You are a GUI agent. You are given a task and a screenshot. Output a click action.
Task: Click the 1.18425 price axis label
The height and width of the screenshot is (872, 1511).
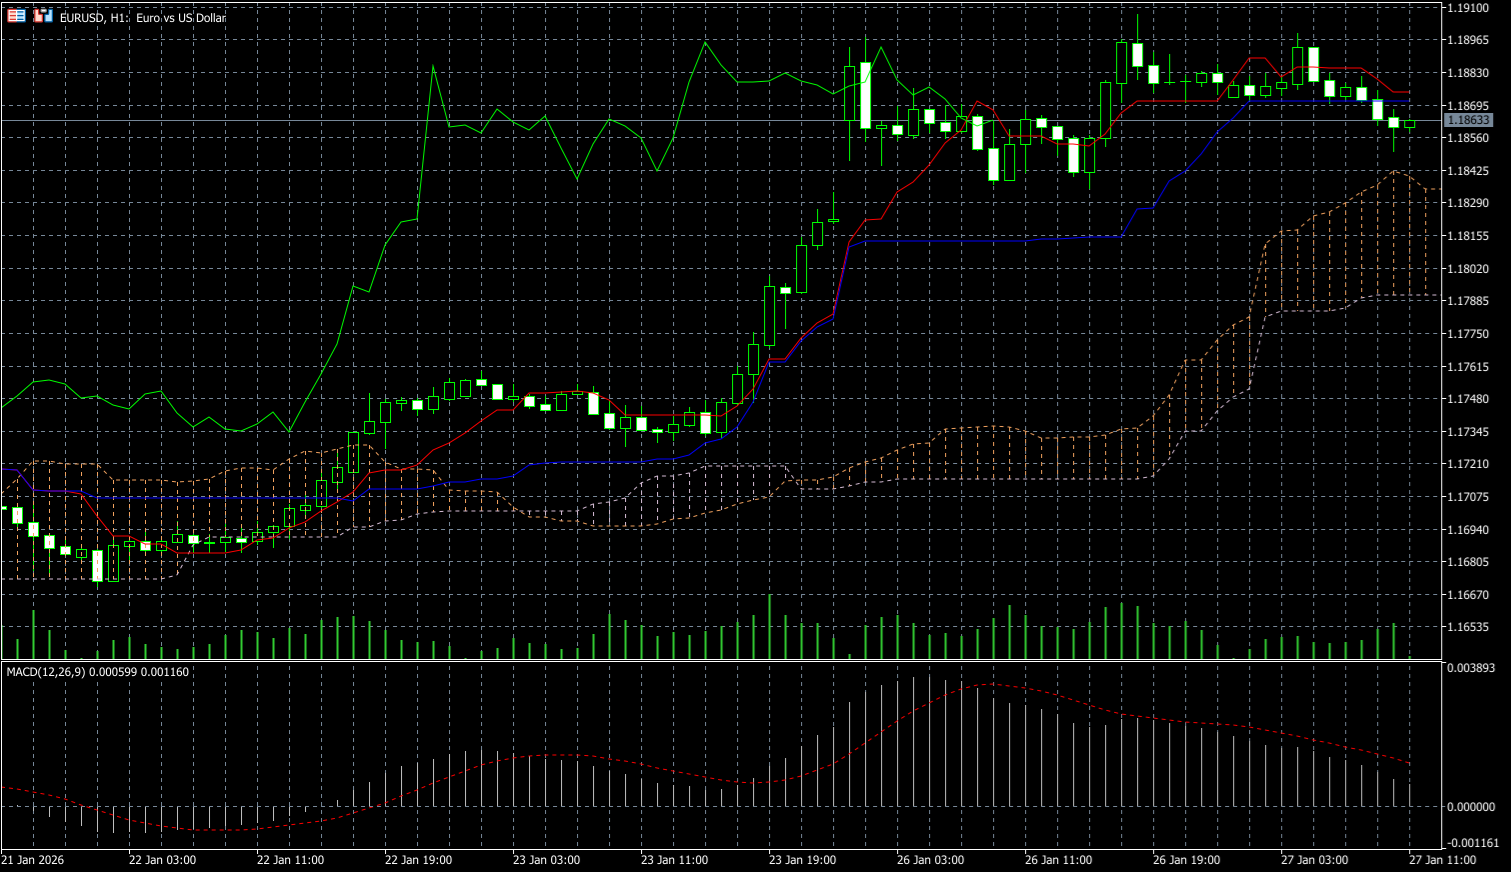[x=1469, y=171]
